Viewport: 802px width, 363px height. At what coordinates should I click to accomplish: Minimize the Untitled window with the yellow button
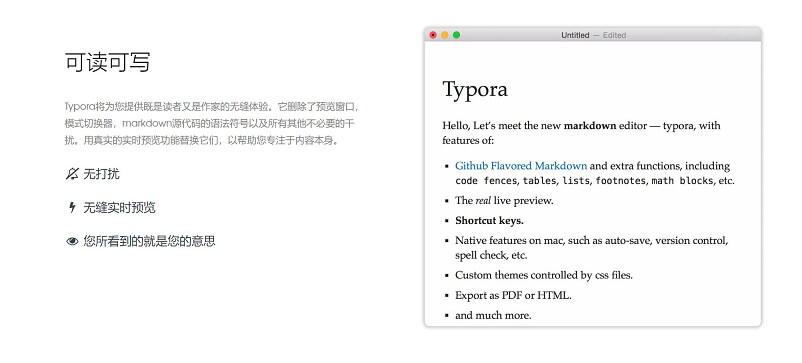[x=445, y=35]
